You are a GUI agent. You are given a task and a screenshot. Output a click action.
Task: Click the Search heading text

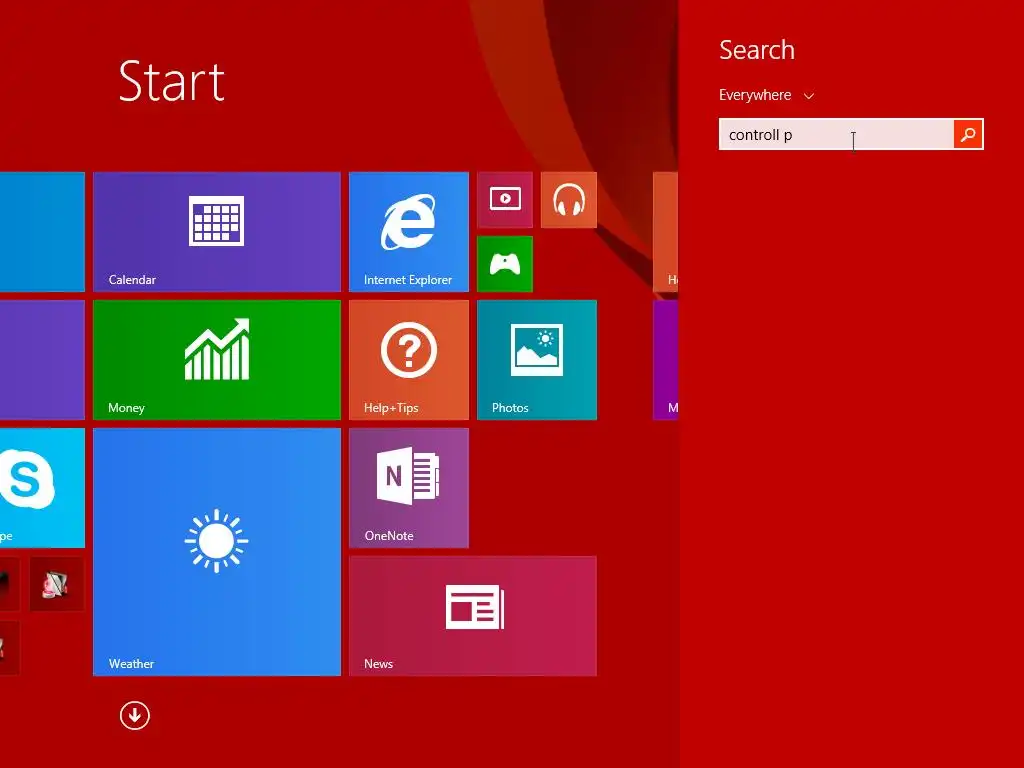click(x=757, y=50)
